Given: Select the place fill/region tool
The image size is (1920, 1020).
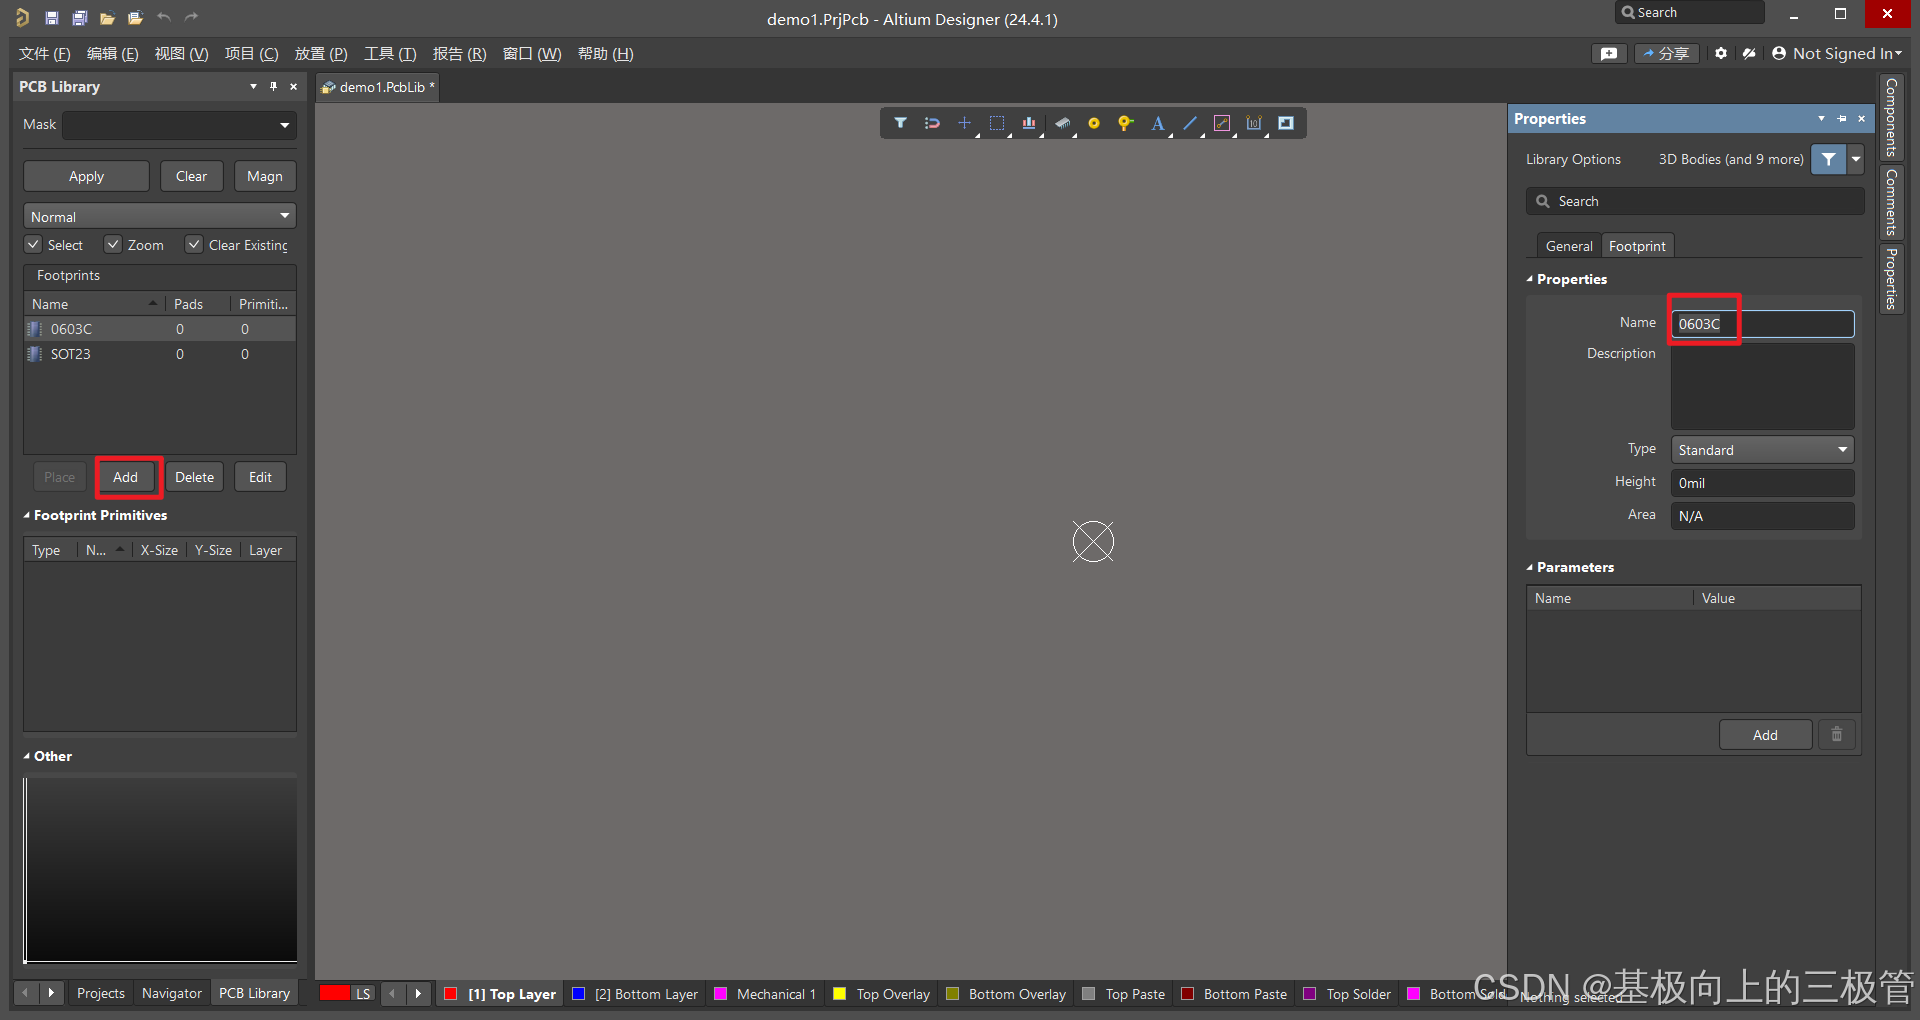Looking at the screenshot, I should point(1286,123).
